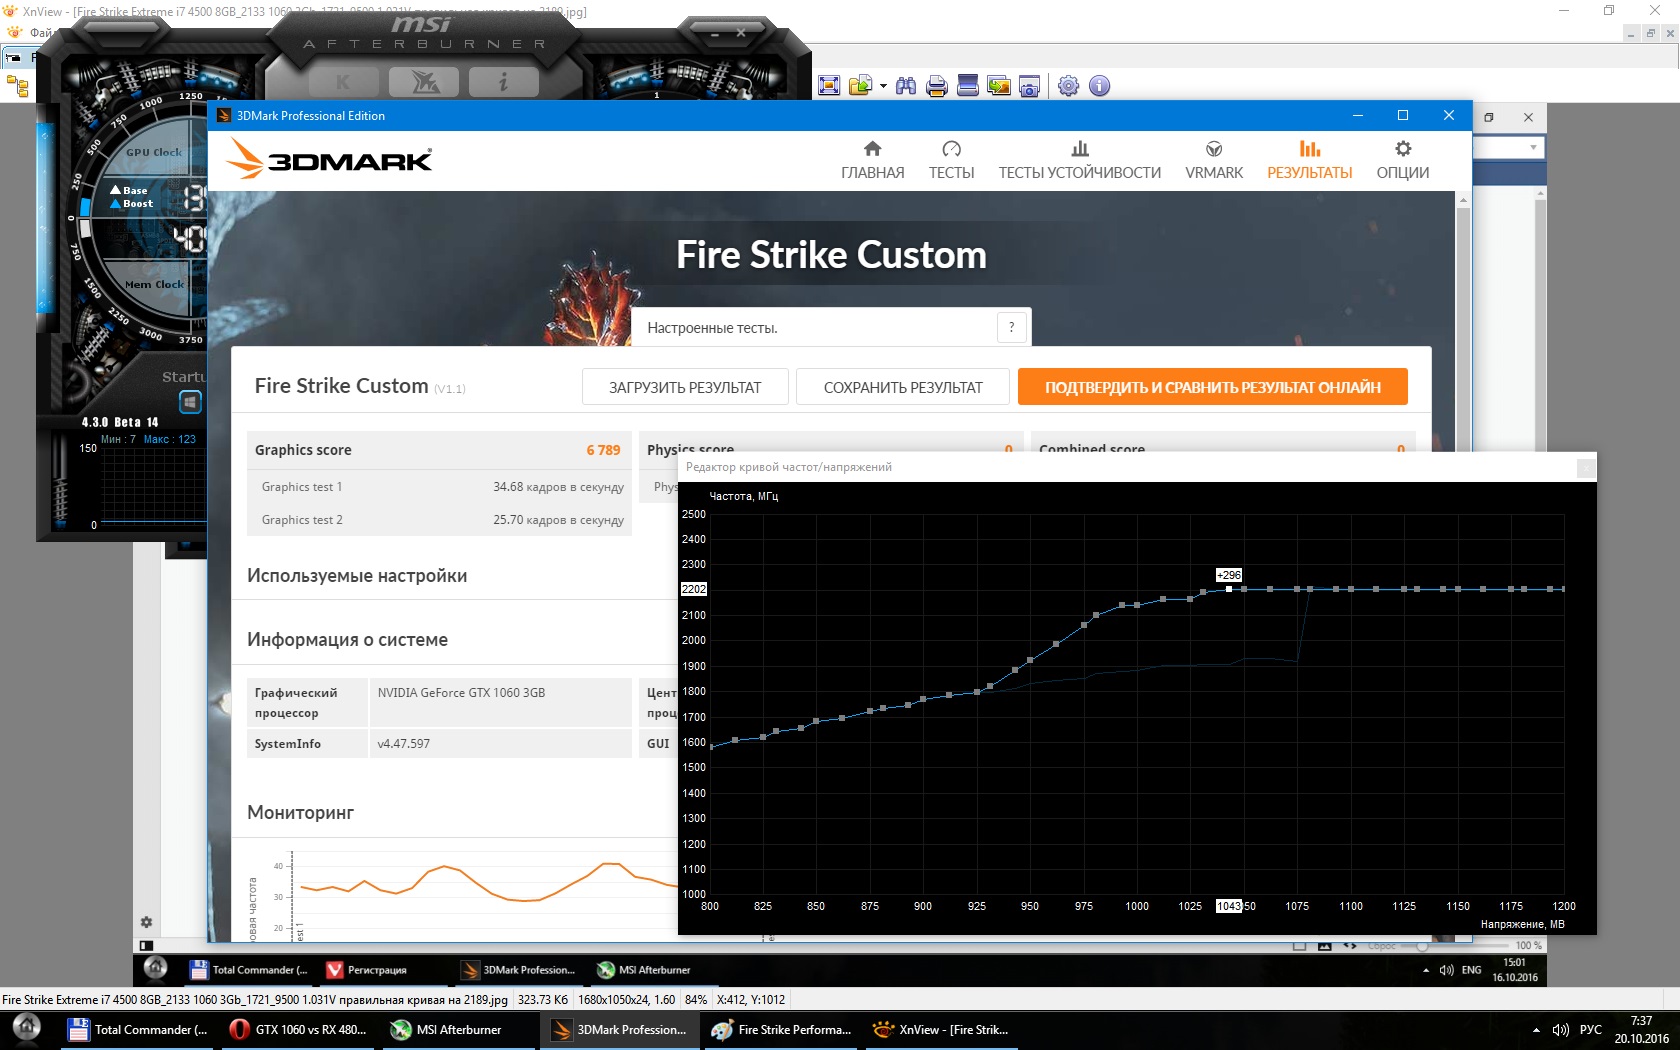Select the highlighted +296 curve point

[1229, 589]
